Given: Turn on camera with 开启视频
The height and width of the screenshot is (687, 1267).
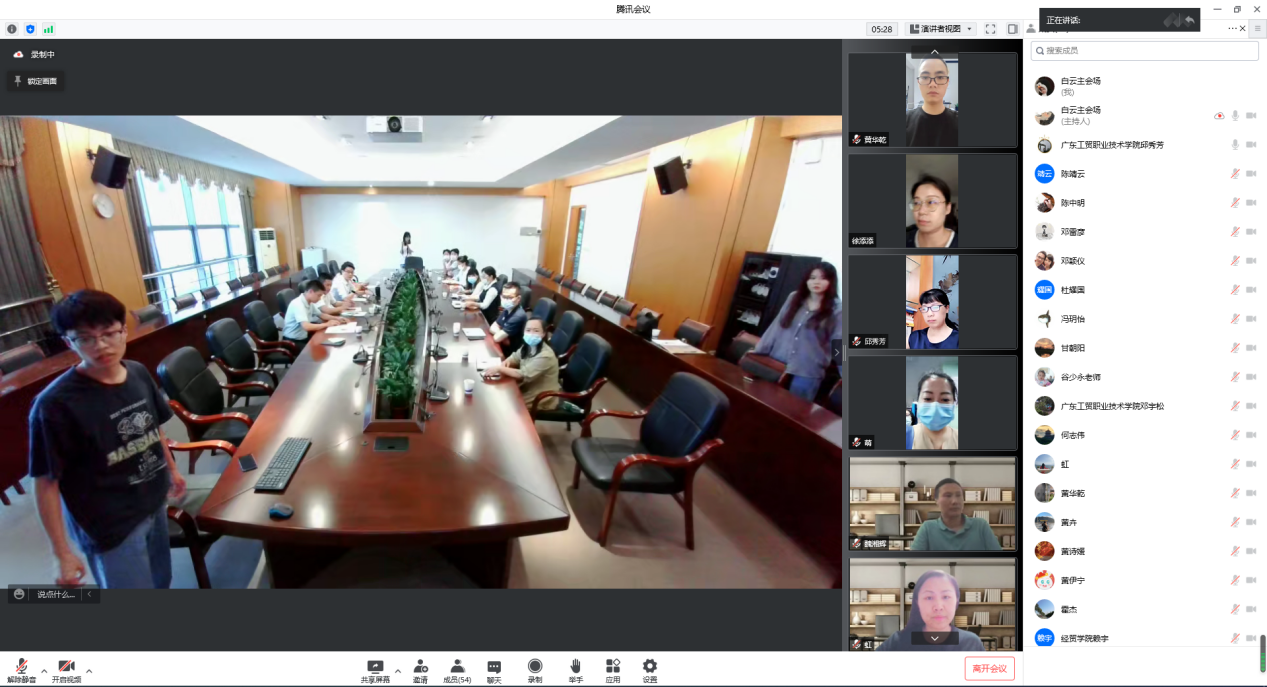Looking at the screenshot, I should pyautogui.click(x=66, y=666).
